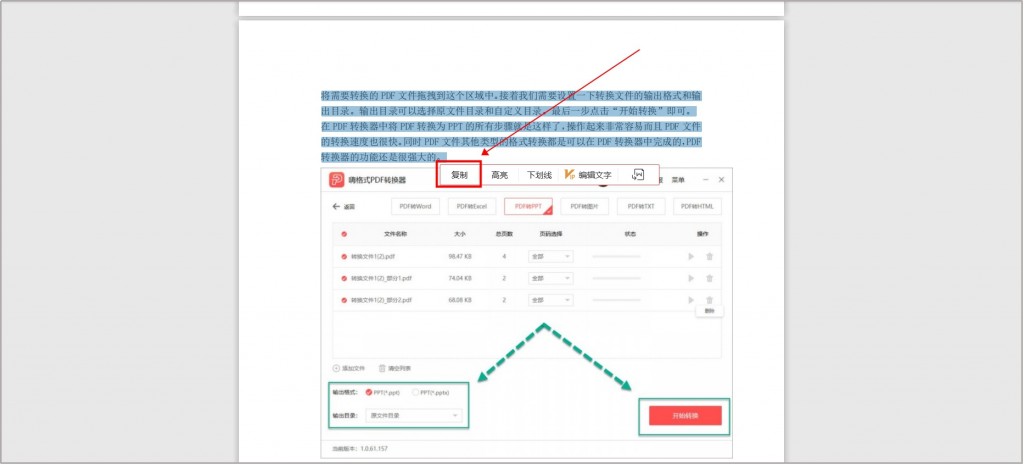The image size is (1024, 465).
Task: Click the 文件名称 column header
Action: [x=395, y=234]
